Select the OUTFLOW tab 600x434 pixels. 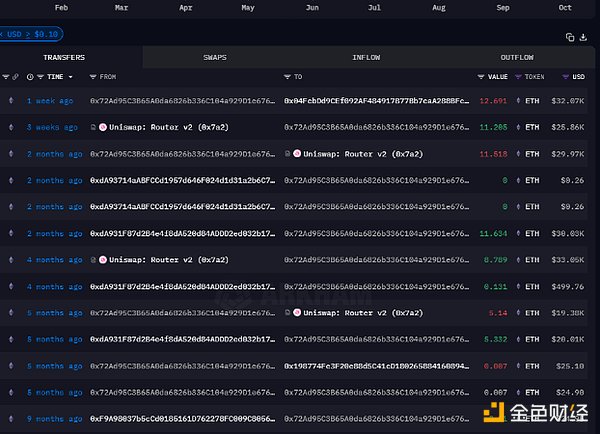[516, 58]
